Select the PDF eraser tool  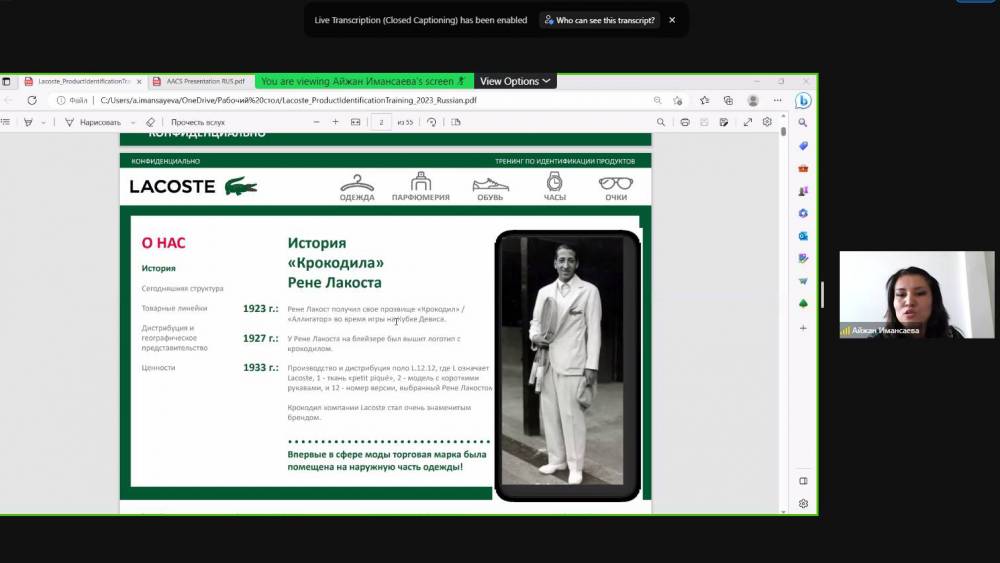coord(150,122)
